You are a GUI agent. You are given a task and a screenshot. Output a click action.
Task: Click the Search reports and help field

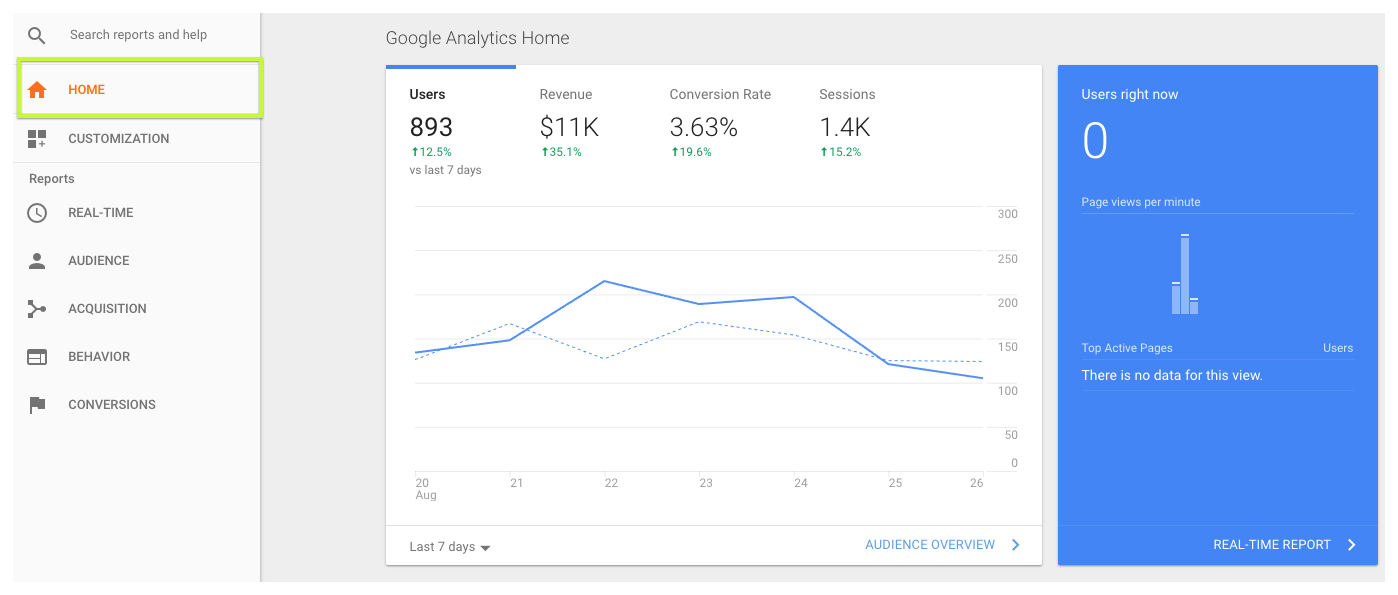click(138, 34)
